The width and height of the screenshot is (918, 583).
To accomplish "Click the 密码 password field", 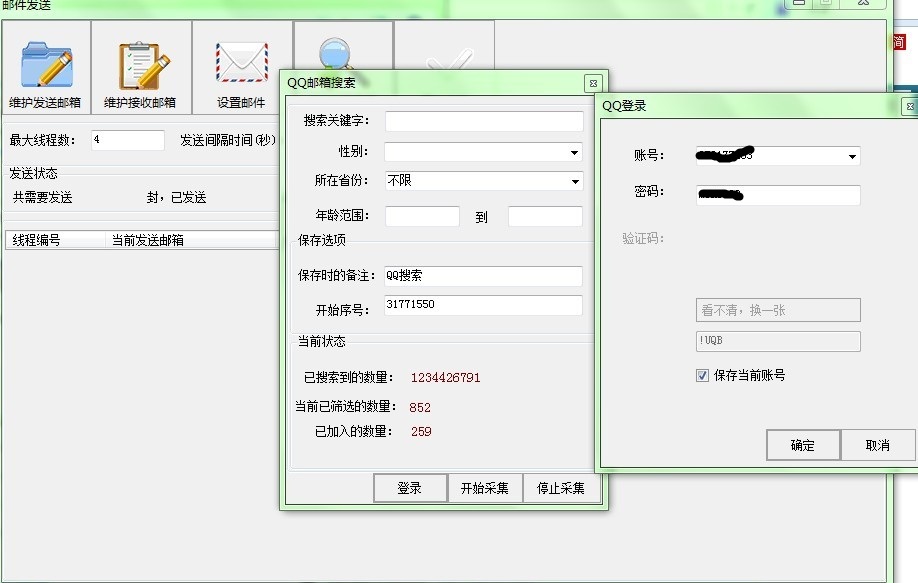I will [778, 195].
